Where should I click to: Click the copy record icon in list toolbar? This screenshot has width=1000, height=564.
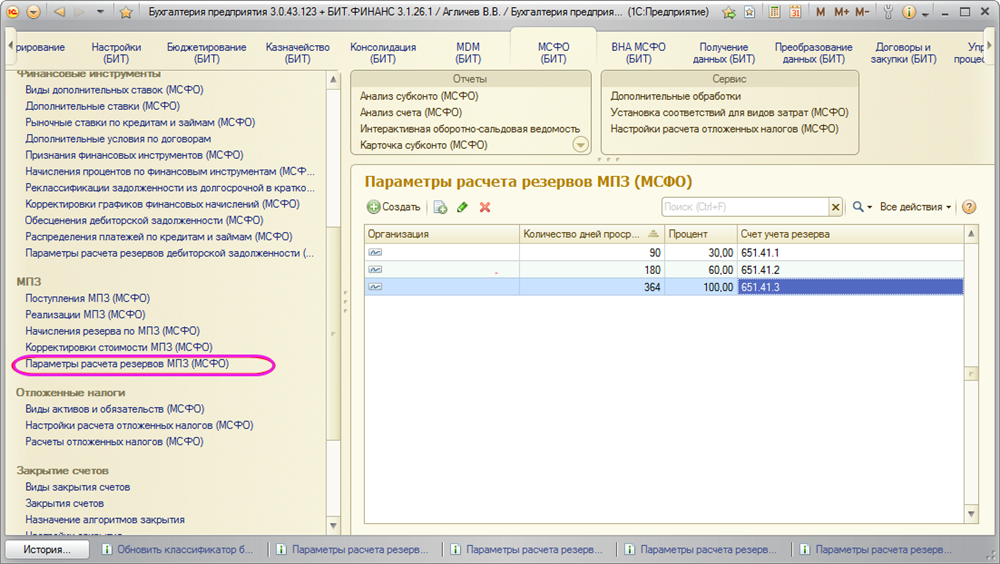tap(439, 207)
